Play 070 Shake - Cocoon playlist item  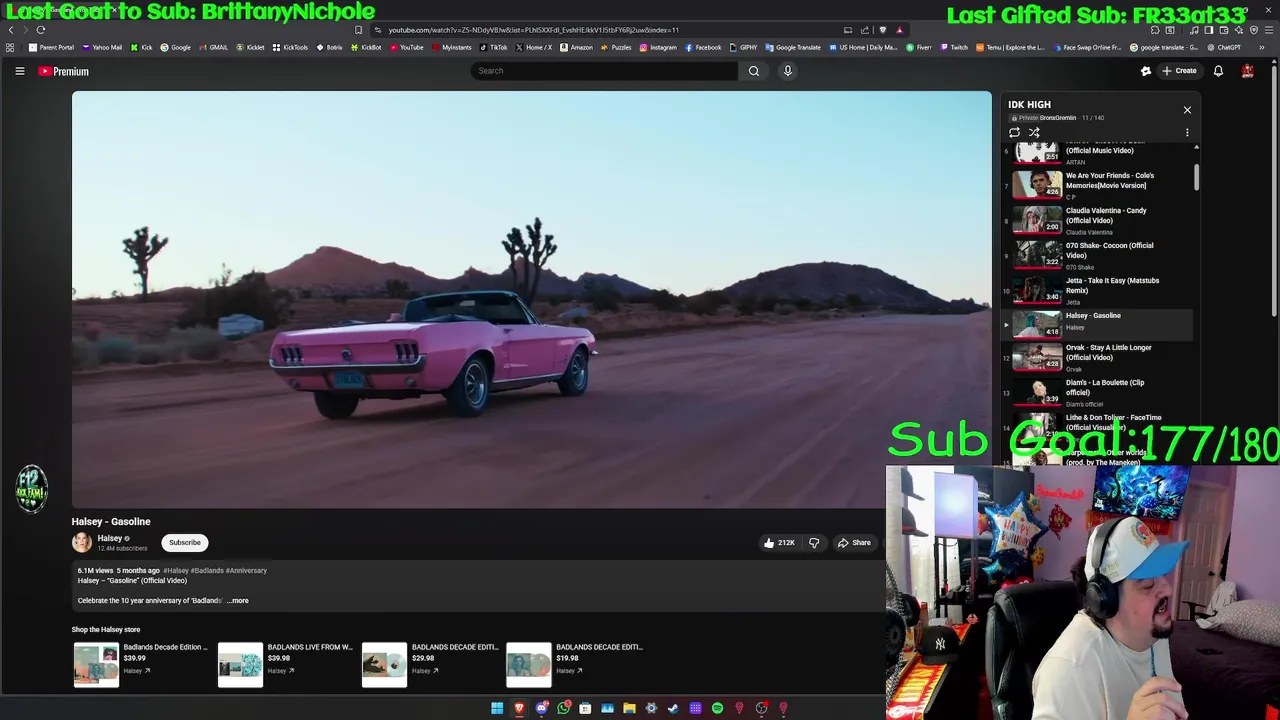pos(1097,255)
